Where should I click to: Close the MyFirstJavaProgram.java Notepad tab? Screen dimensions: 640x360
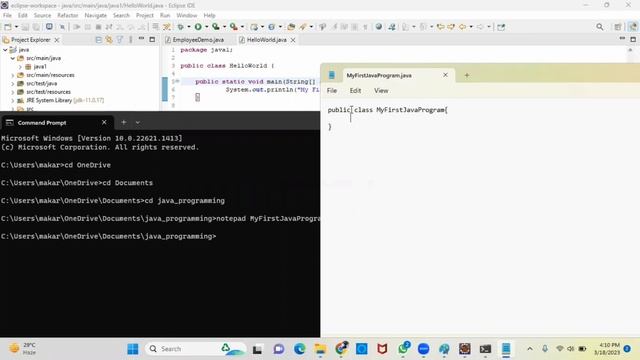[445, 75]
